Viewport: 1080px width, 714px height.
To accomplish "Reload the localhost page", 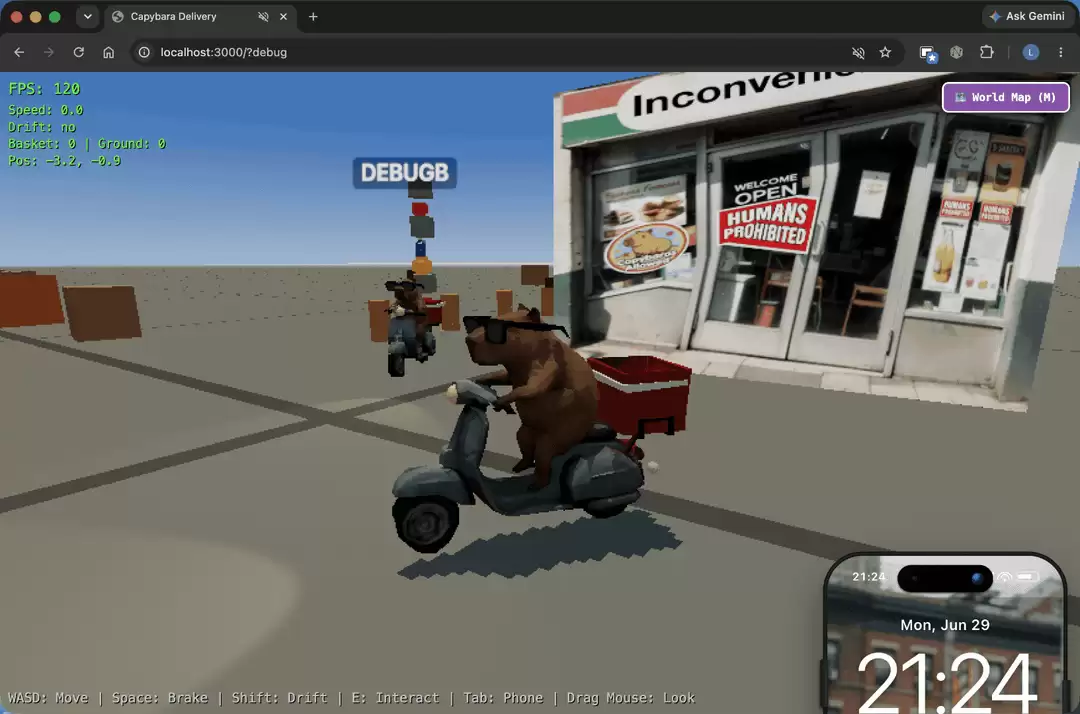I will coord(79,52).
